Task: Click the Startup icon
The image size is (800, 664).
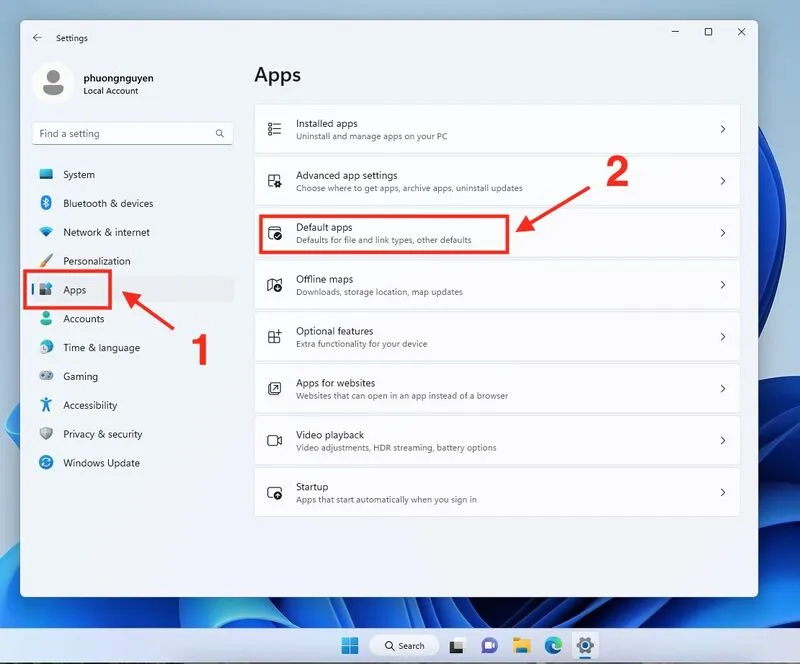Action: click(274, 493)
